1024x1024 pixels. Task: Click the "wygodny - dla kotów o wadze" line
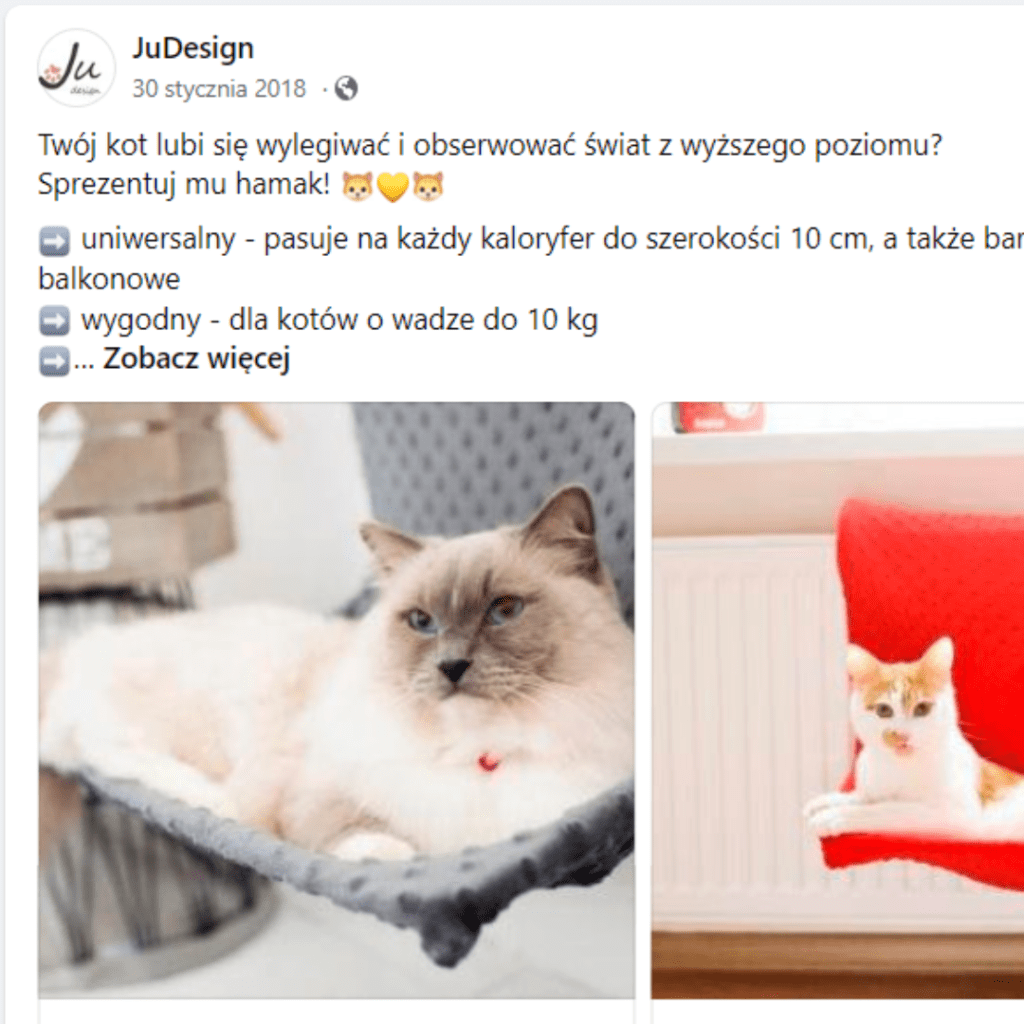(339, 320)
